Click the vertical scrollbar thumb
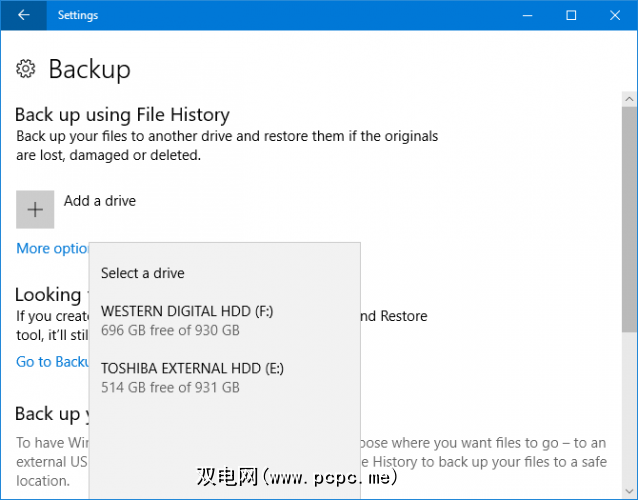 coord(629,190)
